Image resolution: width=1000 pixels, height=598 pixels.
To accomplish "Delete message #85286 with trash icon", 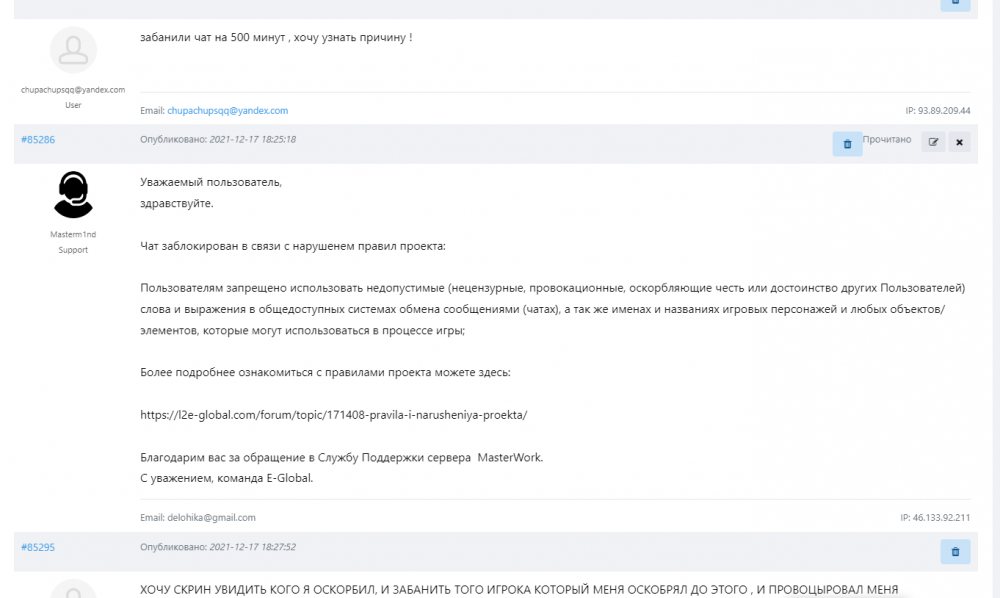I will [847, 144].
